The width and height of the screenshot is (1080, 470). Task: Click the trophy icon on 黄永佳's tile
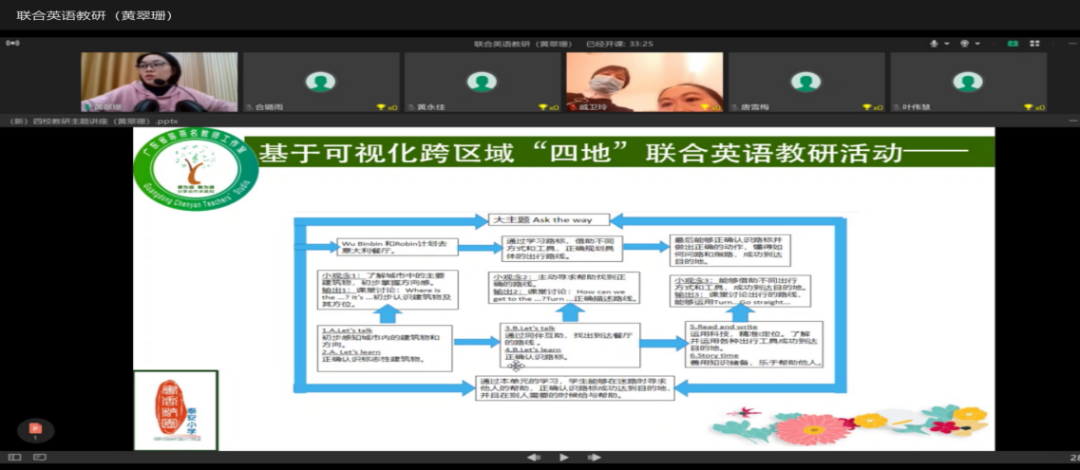point(380,107)
